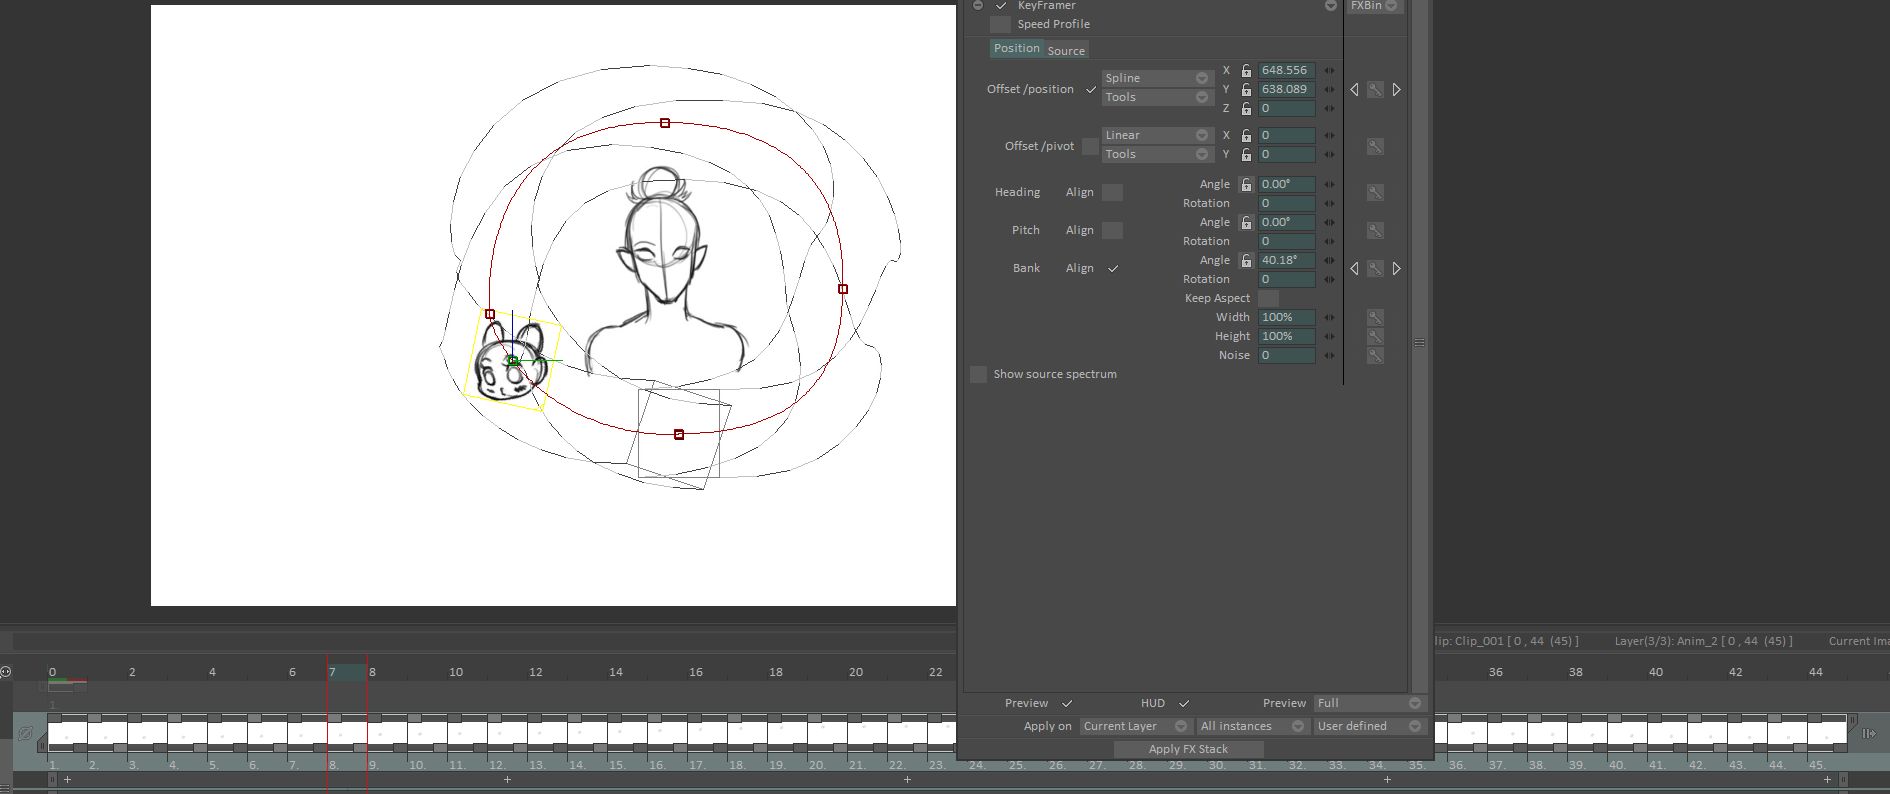Image resolution: width=1890 pixels, height=794 pixels.
Task: Enable the Keep Aspect checkbox
Action: coord(1268,298)
